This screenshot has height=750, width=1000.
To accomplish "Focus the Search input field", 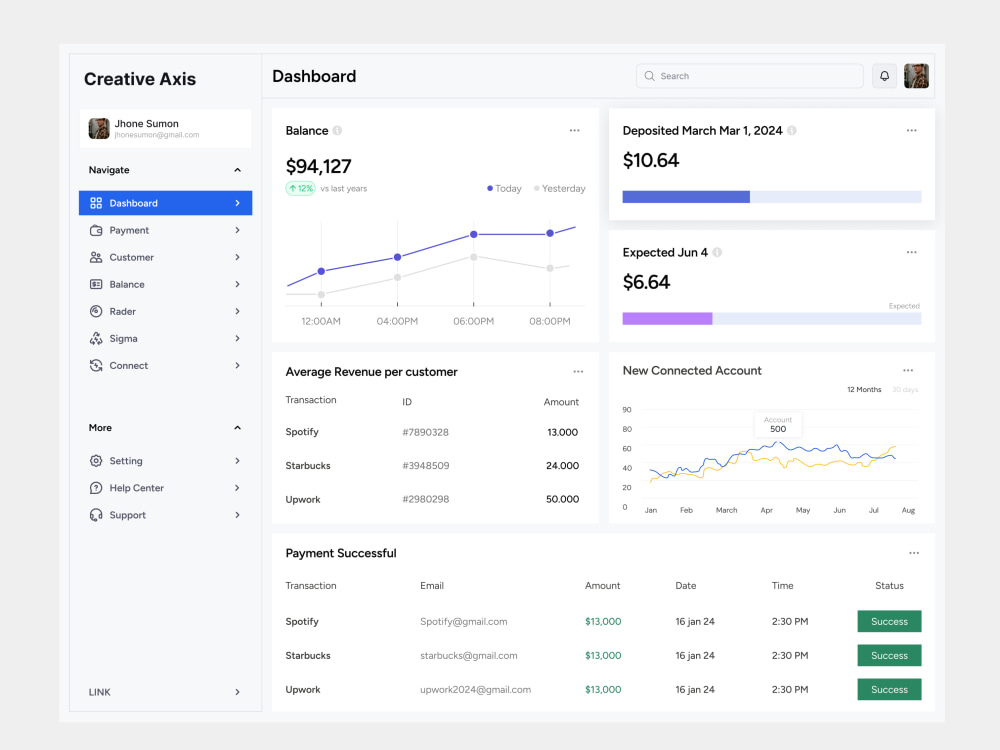I will click(x=749, y=76).
